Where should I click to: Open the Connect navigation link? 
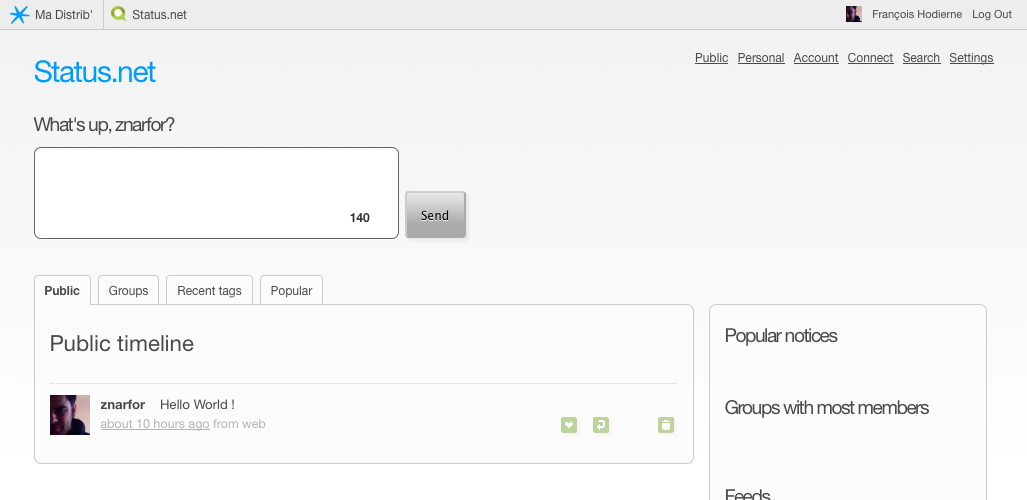[870, 58]
